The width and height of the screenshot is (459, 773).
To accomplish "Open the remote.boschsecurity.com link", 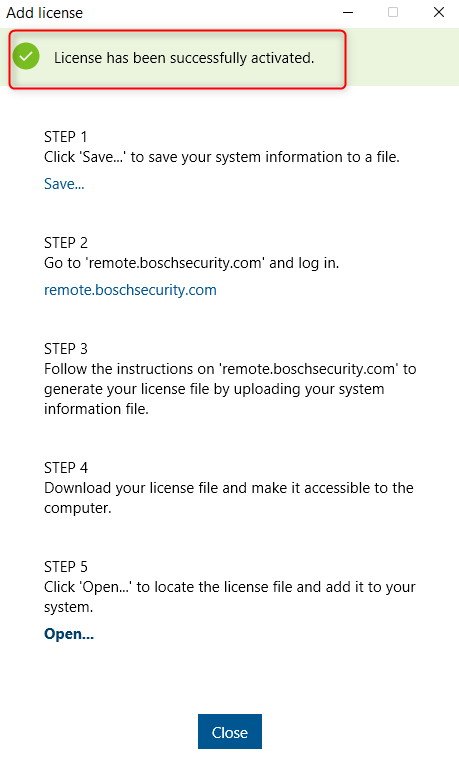I will click(x=130, y=290).
